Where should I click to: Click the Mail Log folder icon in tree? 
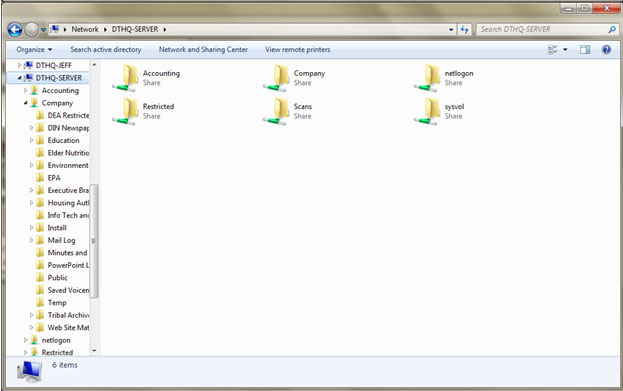[x=40, y=240]
